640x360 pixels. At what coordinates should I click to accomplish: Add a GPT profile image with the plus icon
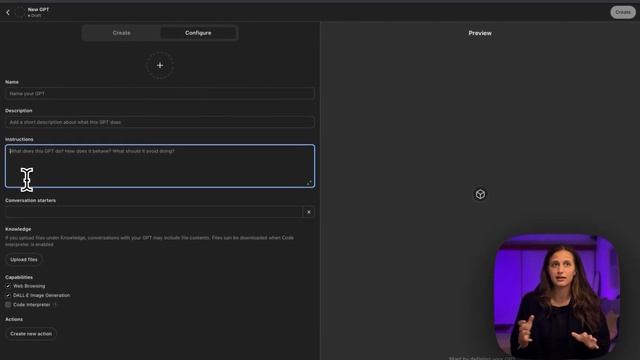[x=160, y=65]
